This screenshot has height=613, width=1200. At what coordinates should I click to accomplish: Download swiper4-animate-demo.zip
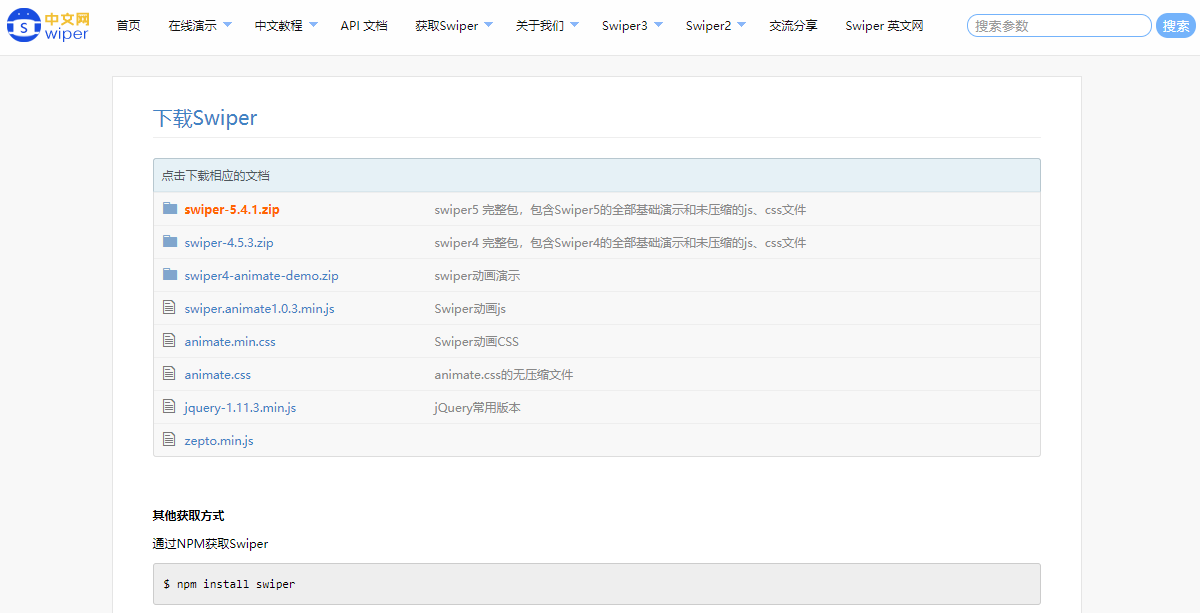[x=262, y=276]
